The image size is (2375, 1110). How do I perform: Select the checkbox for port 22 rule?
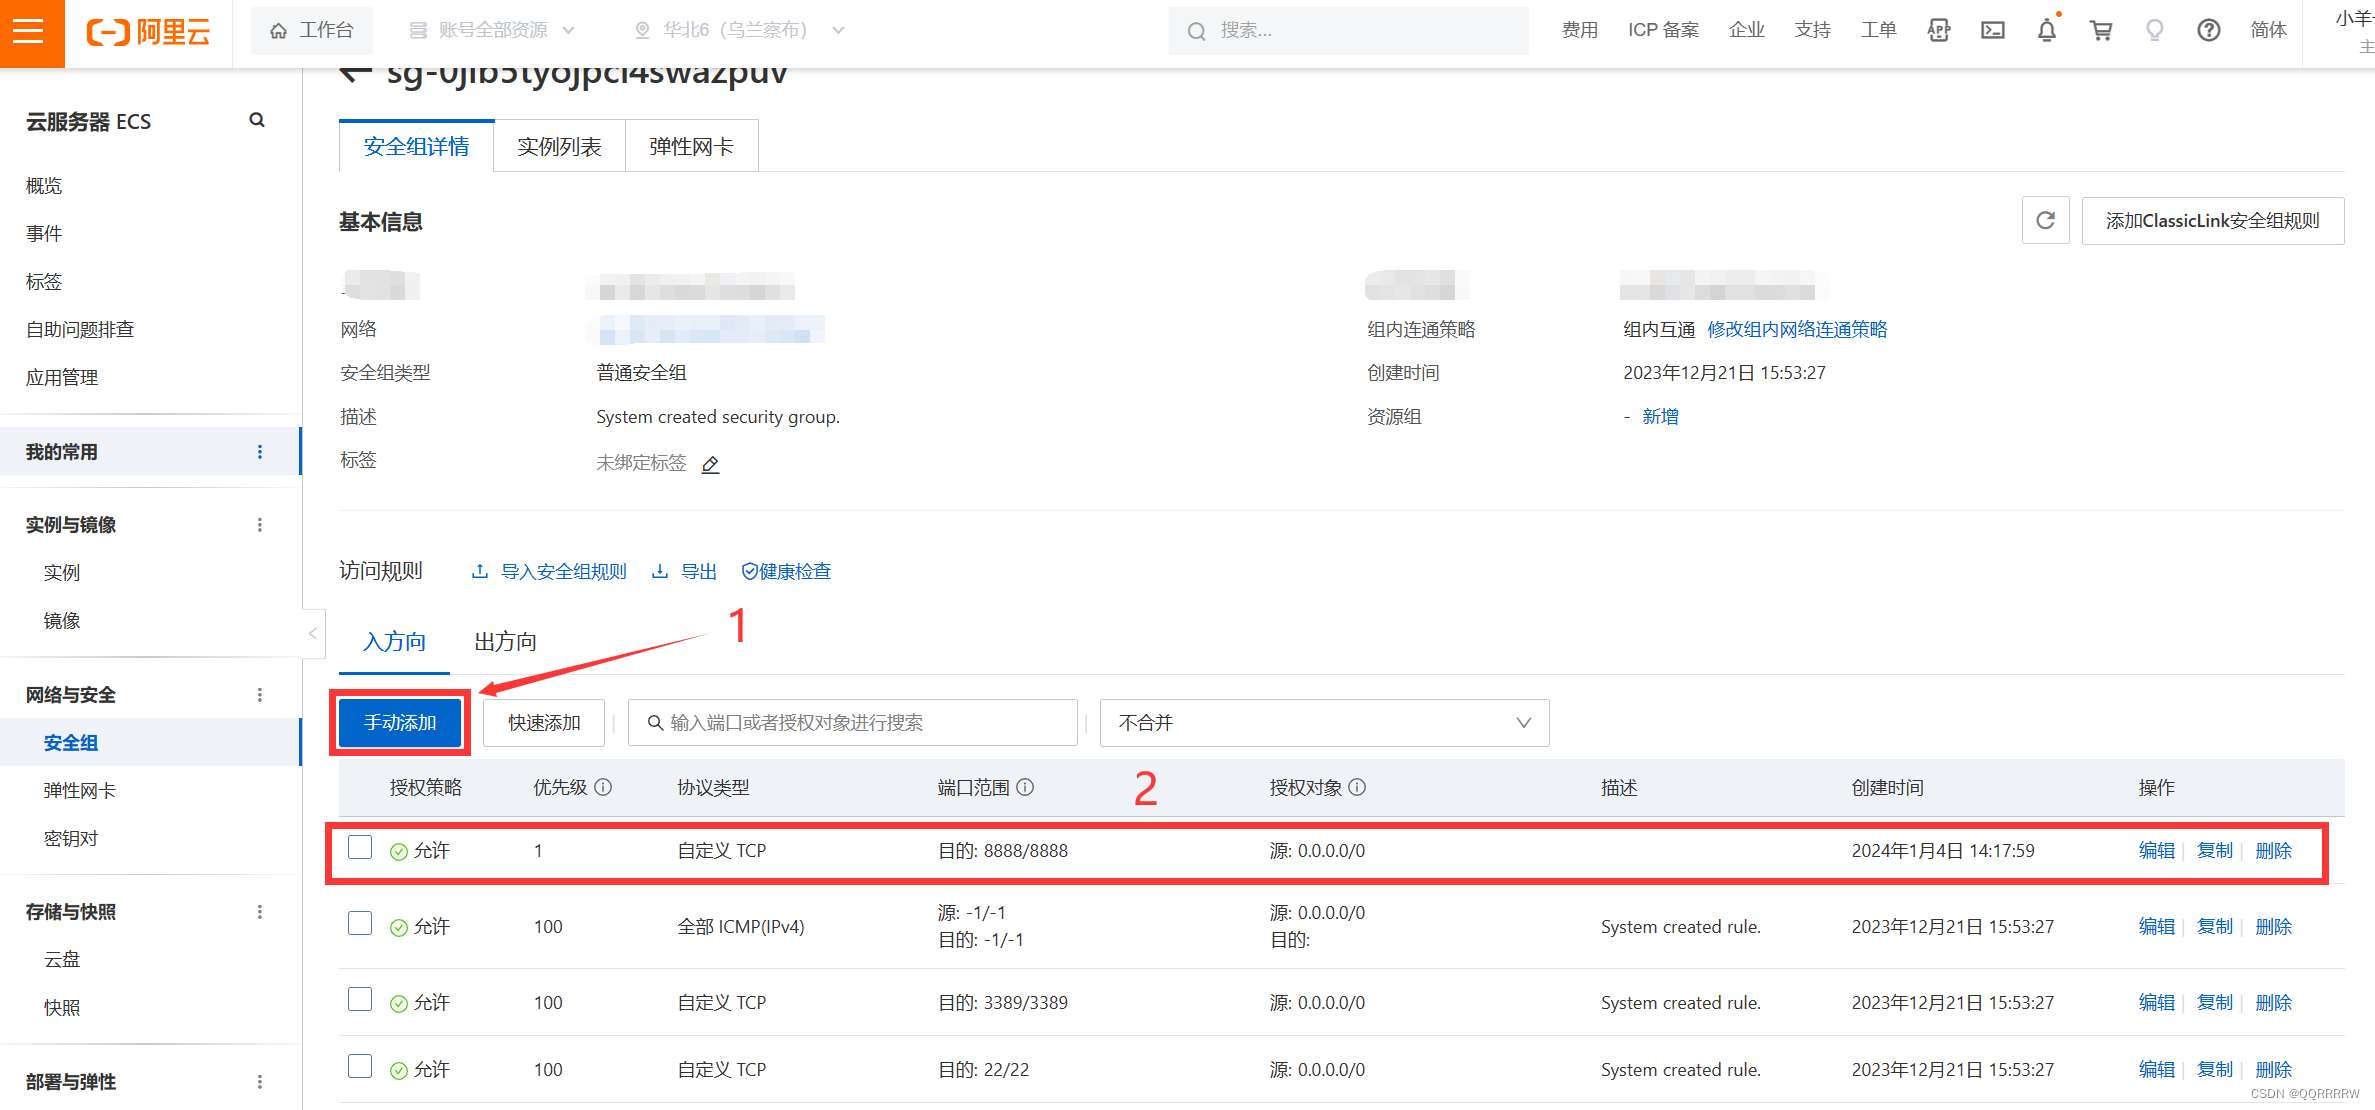tap(360, 1066)
